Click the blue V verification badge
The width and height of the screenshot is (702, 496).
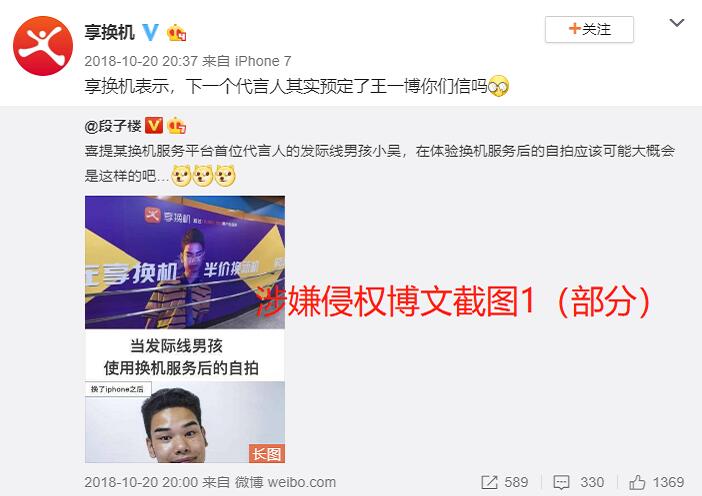(x=150, y=32)
